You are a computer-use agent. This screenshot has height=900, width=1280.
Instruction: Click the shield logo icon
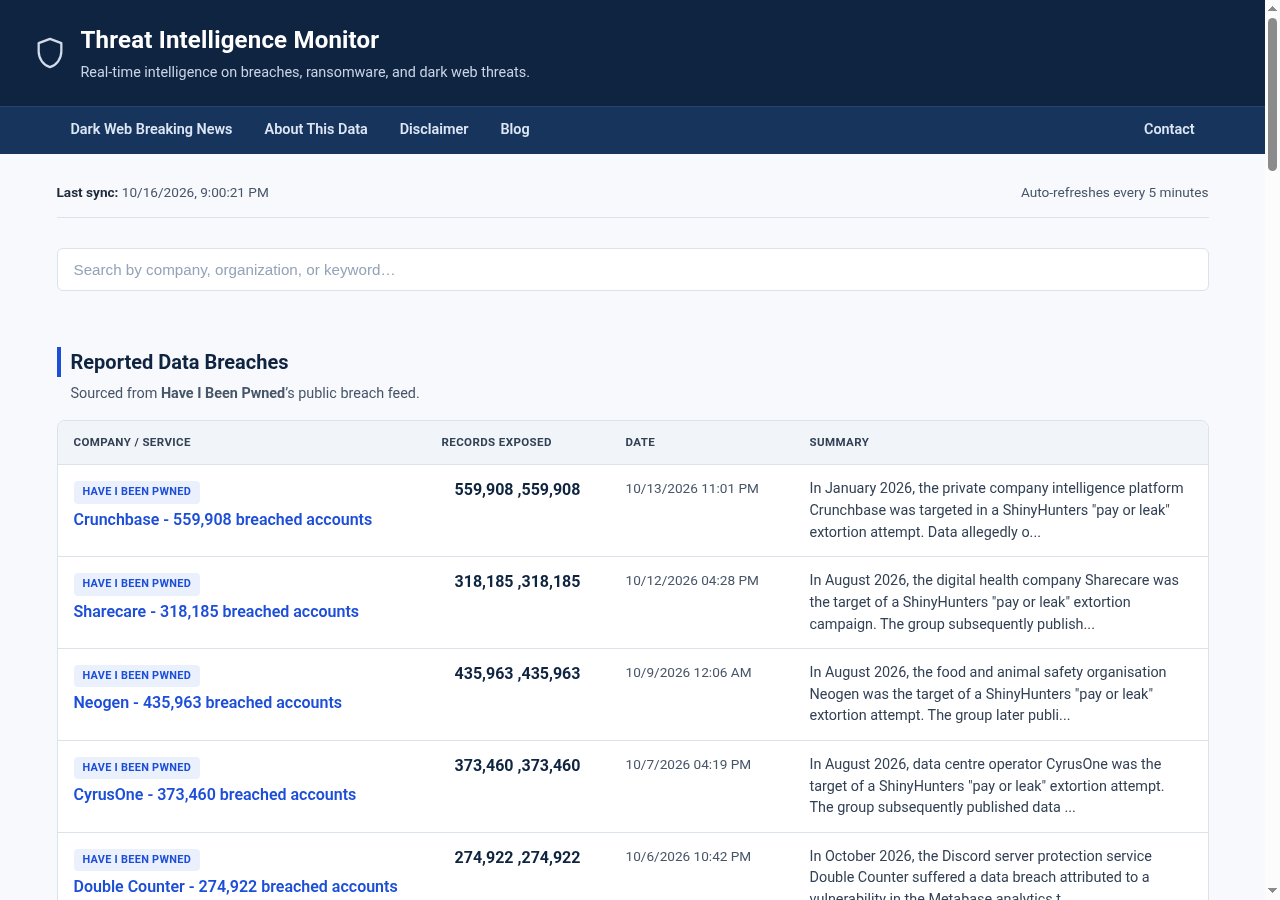click(x=50, y=53)
